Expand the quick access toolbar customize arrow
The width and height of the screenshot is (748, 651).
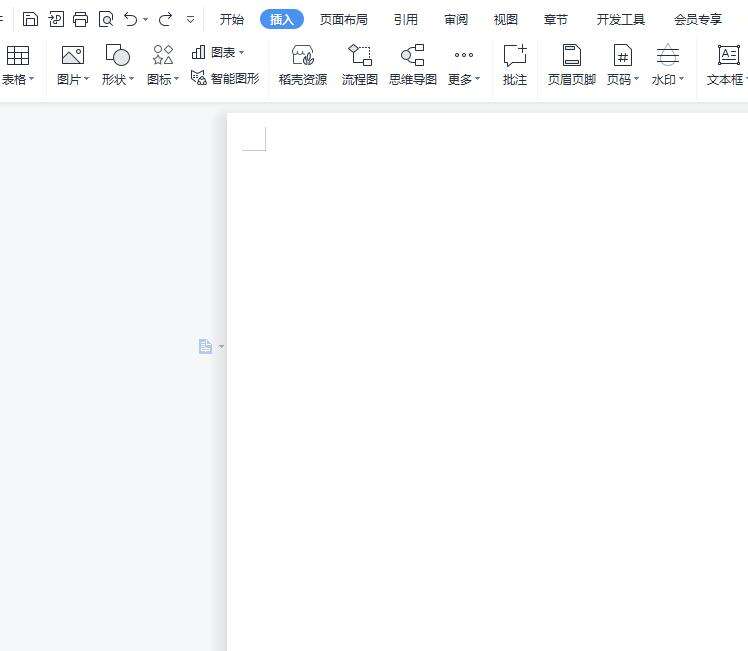click(x=190, y=20)
